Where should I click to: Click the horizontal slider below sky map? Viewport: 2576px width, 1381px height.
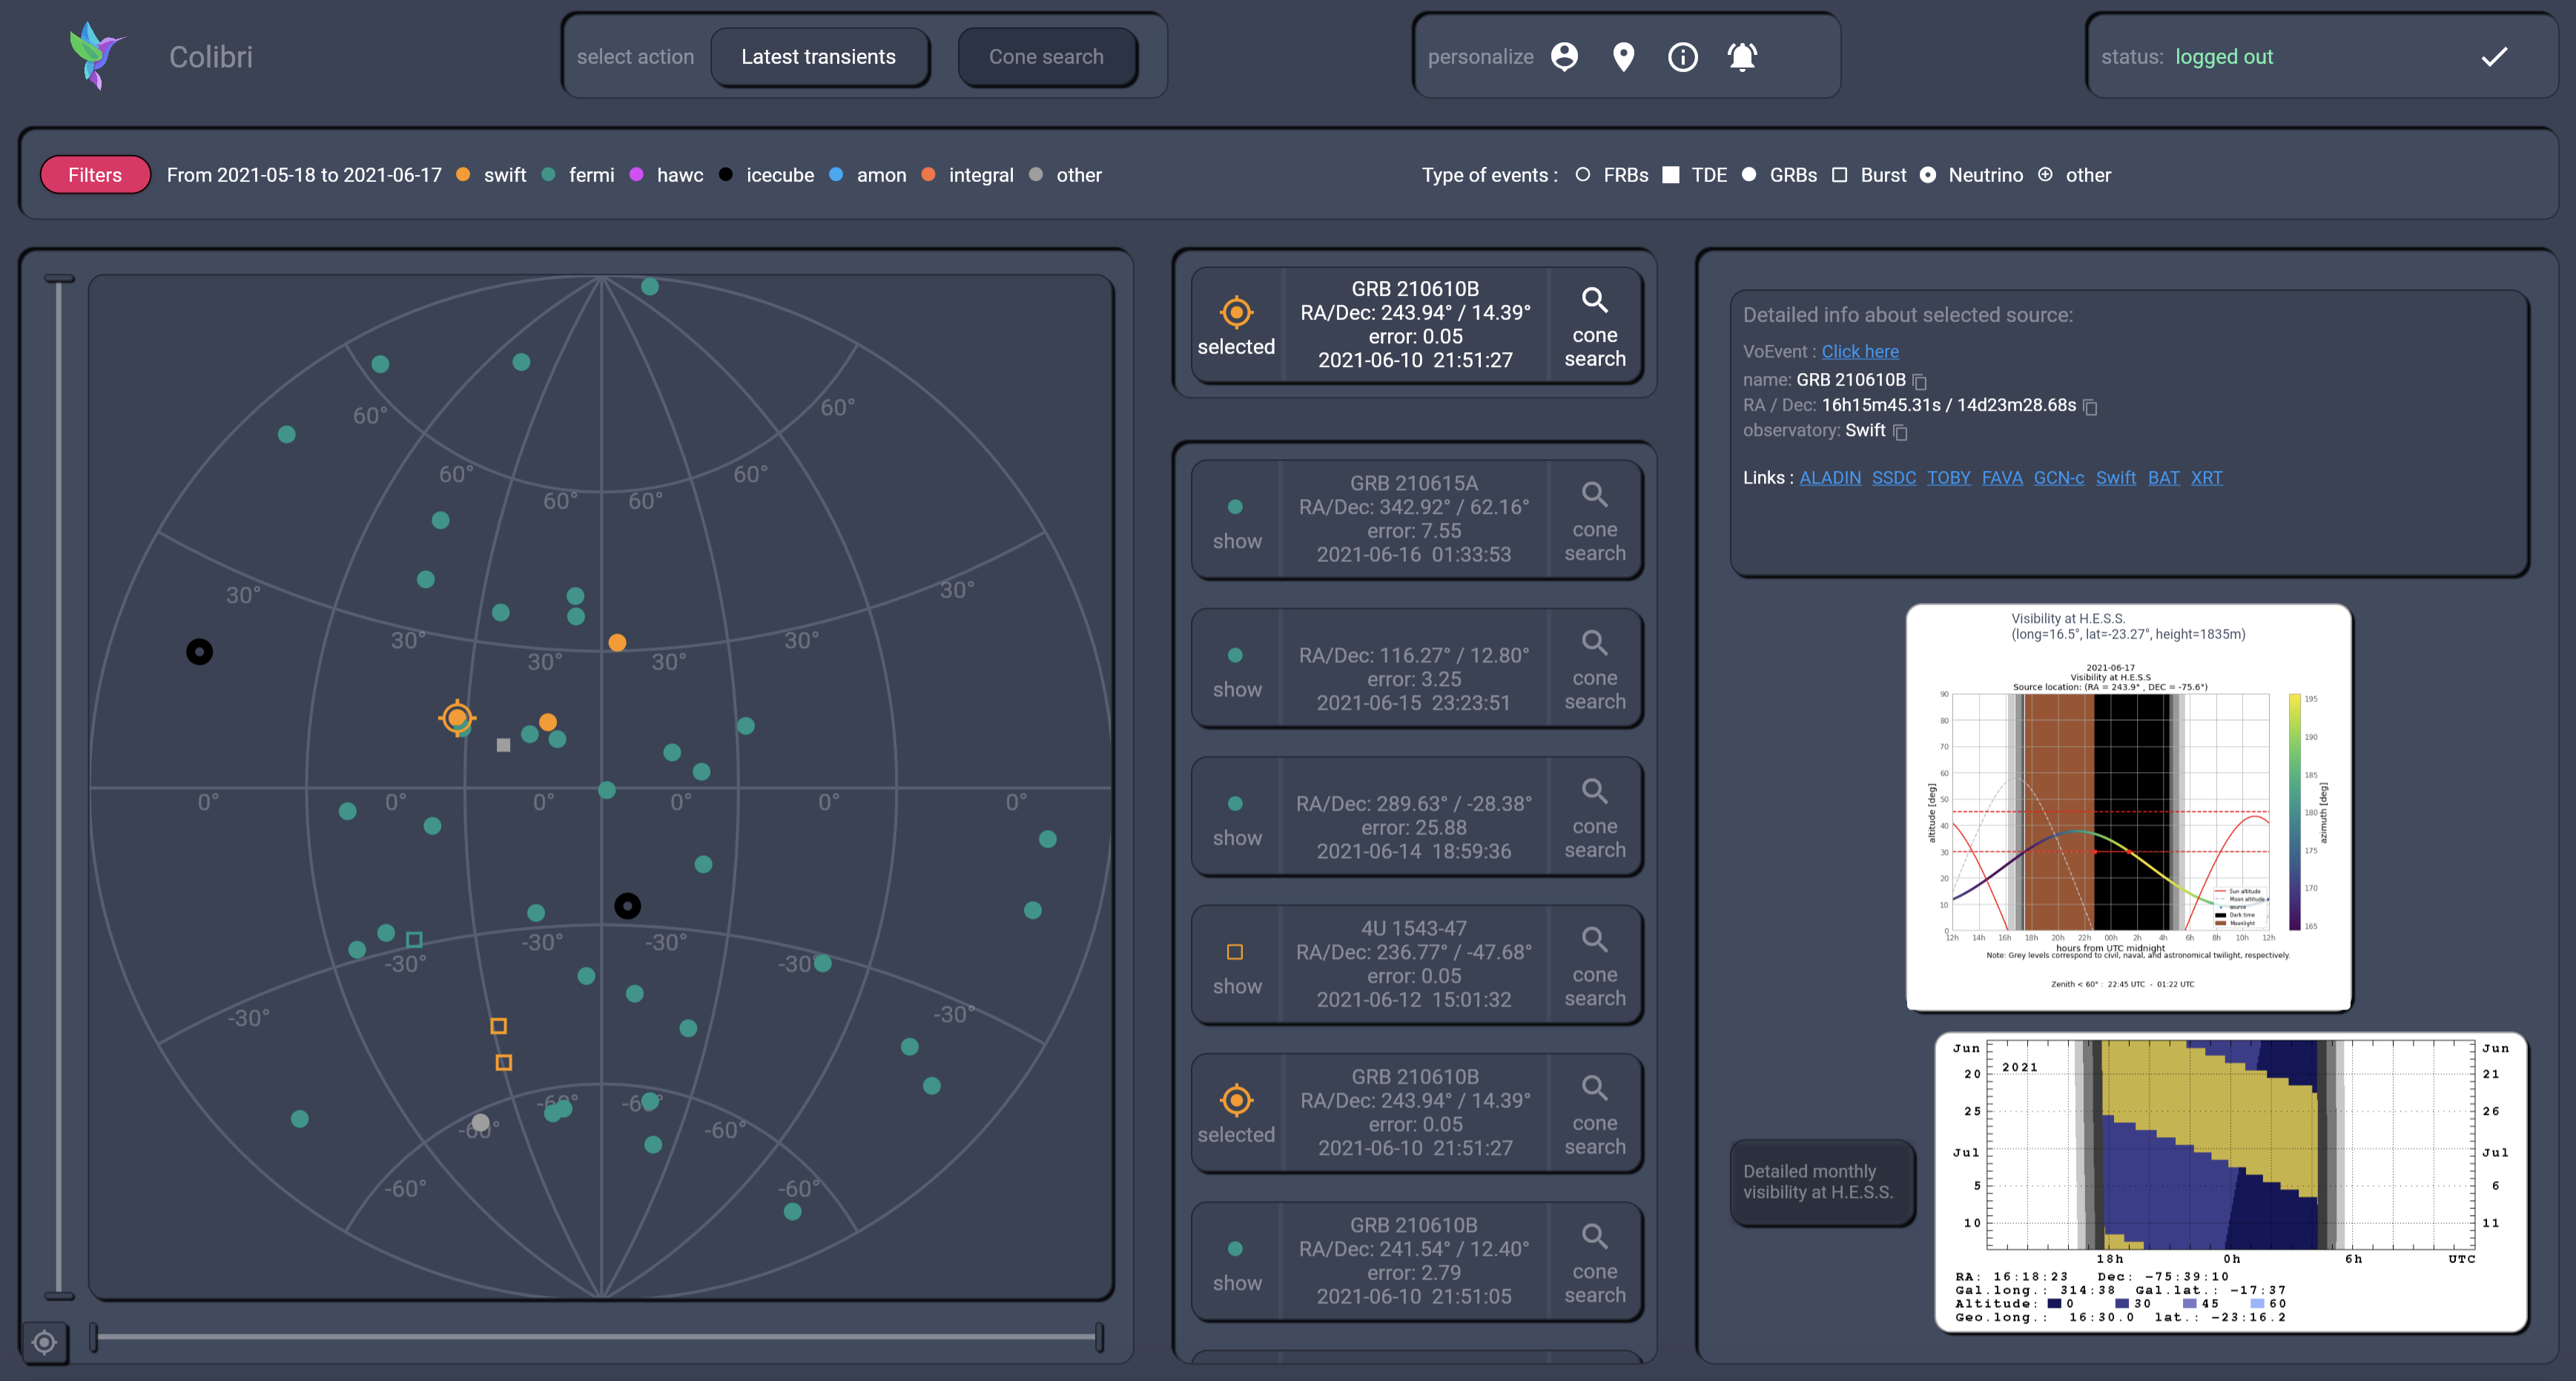point(597,1336)
